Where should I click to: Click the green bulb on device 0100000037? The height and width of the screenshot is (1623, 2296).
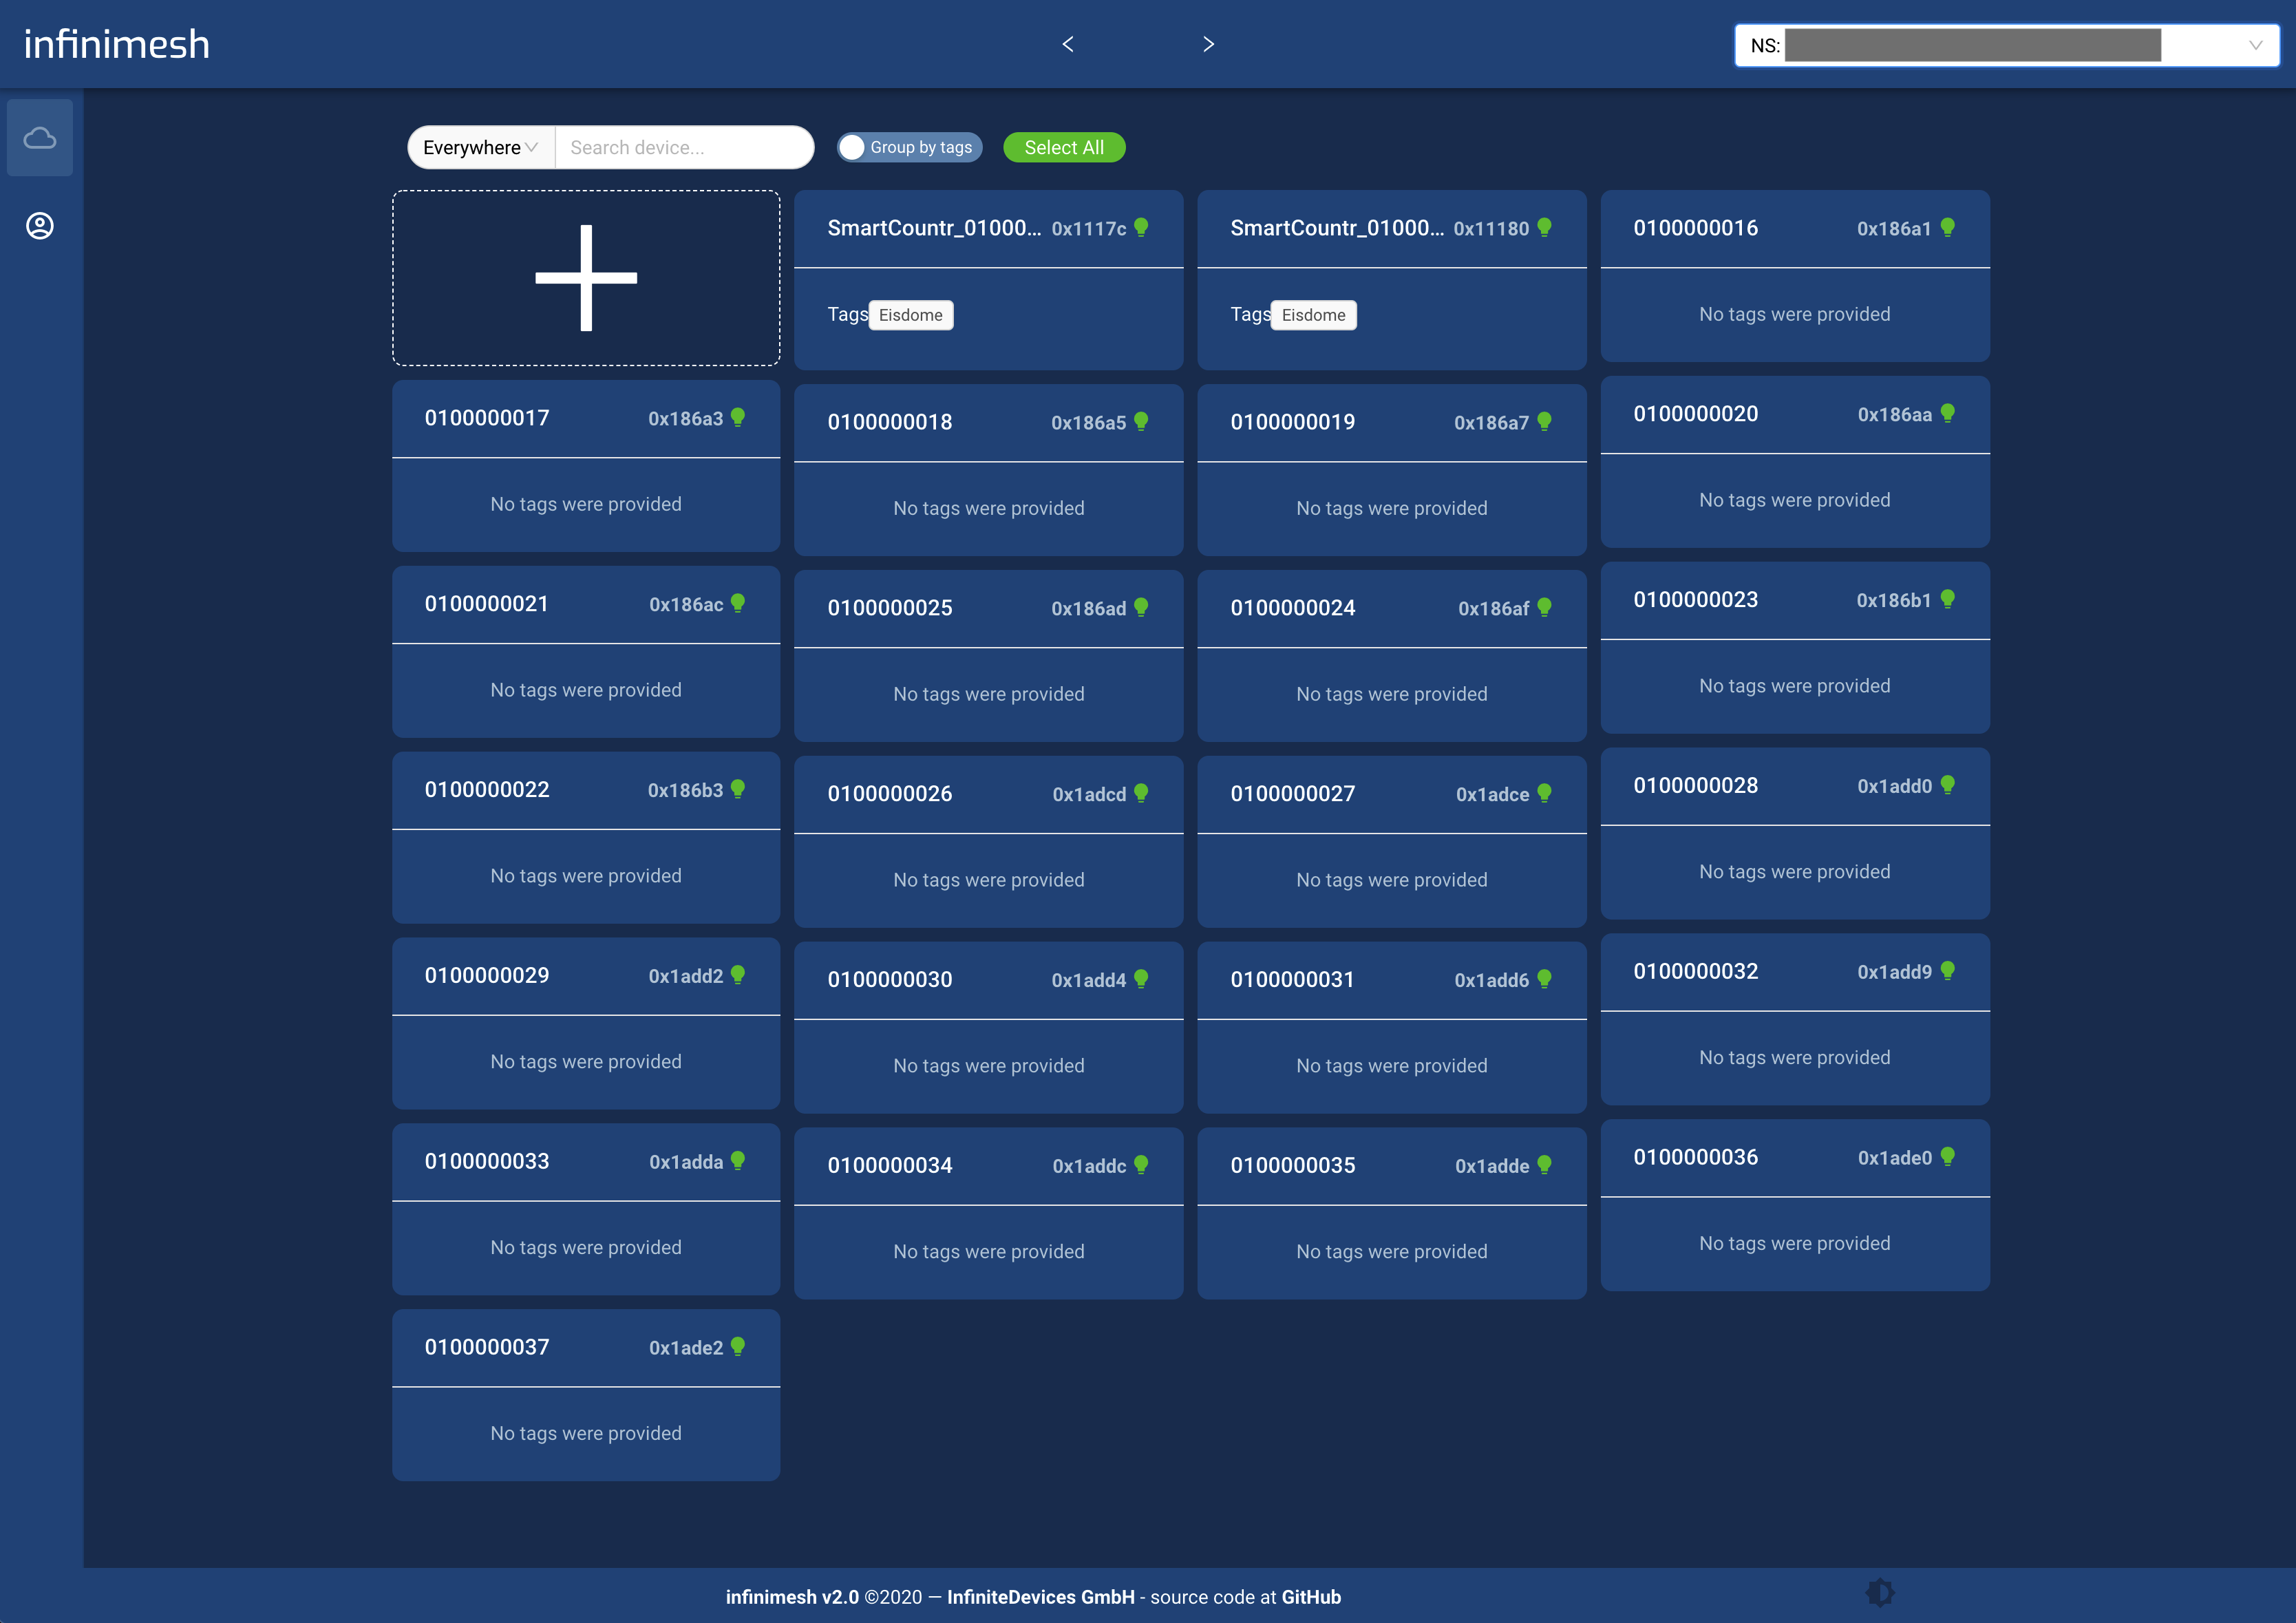coord(738,1346)
